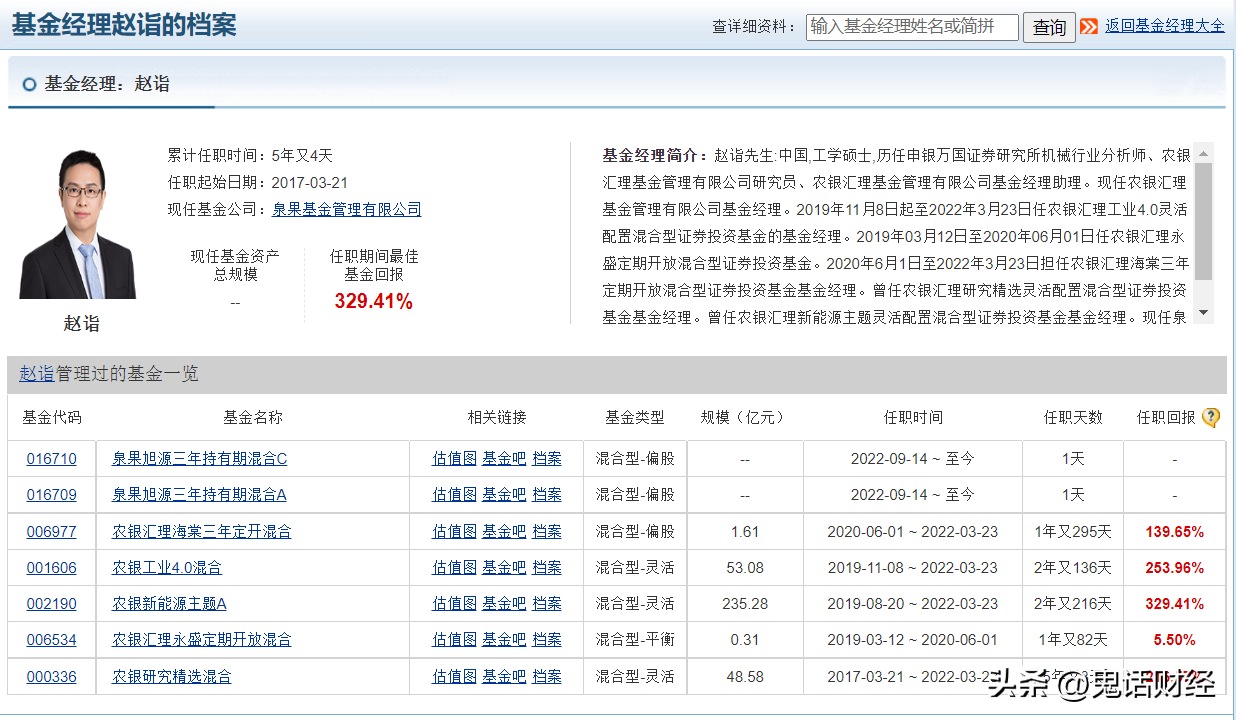This screenshot has width=1236, height=720.
Task: Click the orange arrow icon before 返回基金经理大全
Action: pos(1089,26)
